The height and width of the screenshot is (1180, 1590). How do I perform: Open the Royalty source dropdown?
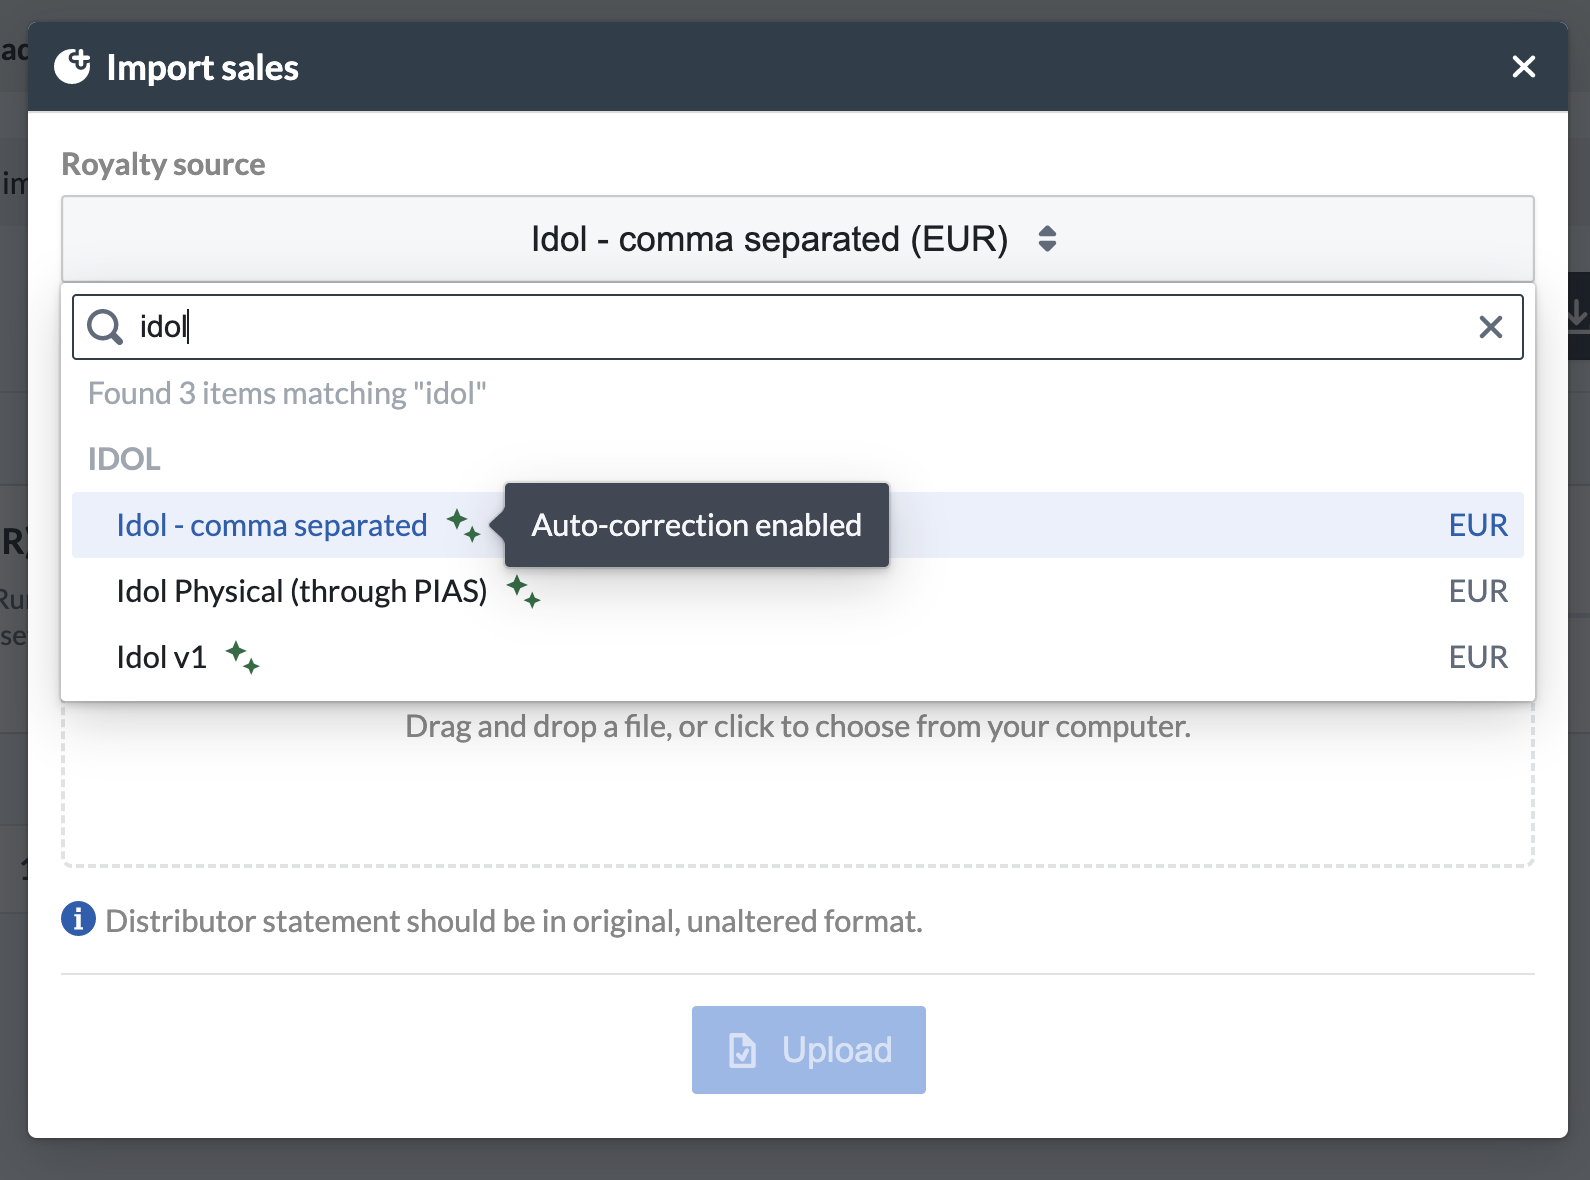click(x=797, y=239)
